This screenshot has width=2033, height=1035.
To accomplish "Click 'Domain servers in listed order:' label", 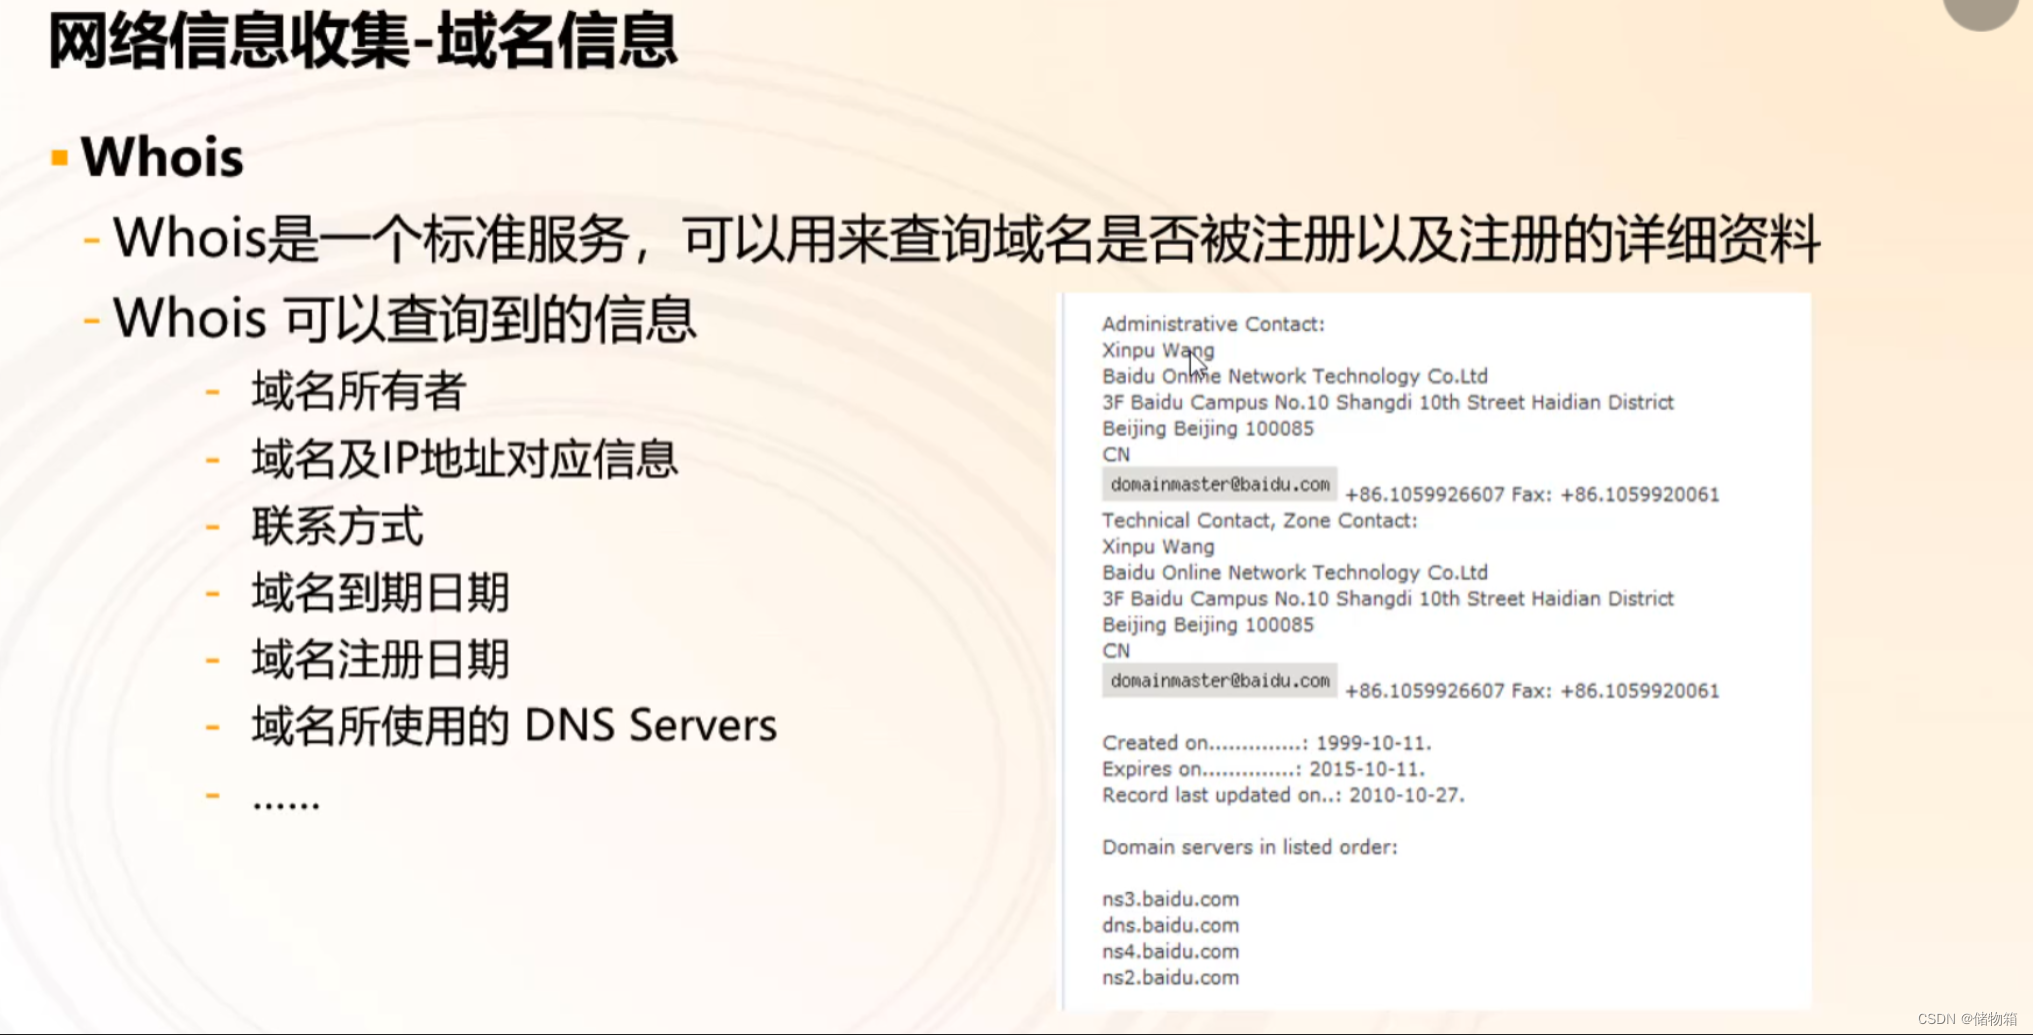I will [x=1250, y=847].
